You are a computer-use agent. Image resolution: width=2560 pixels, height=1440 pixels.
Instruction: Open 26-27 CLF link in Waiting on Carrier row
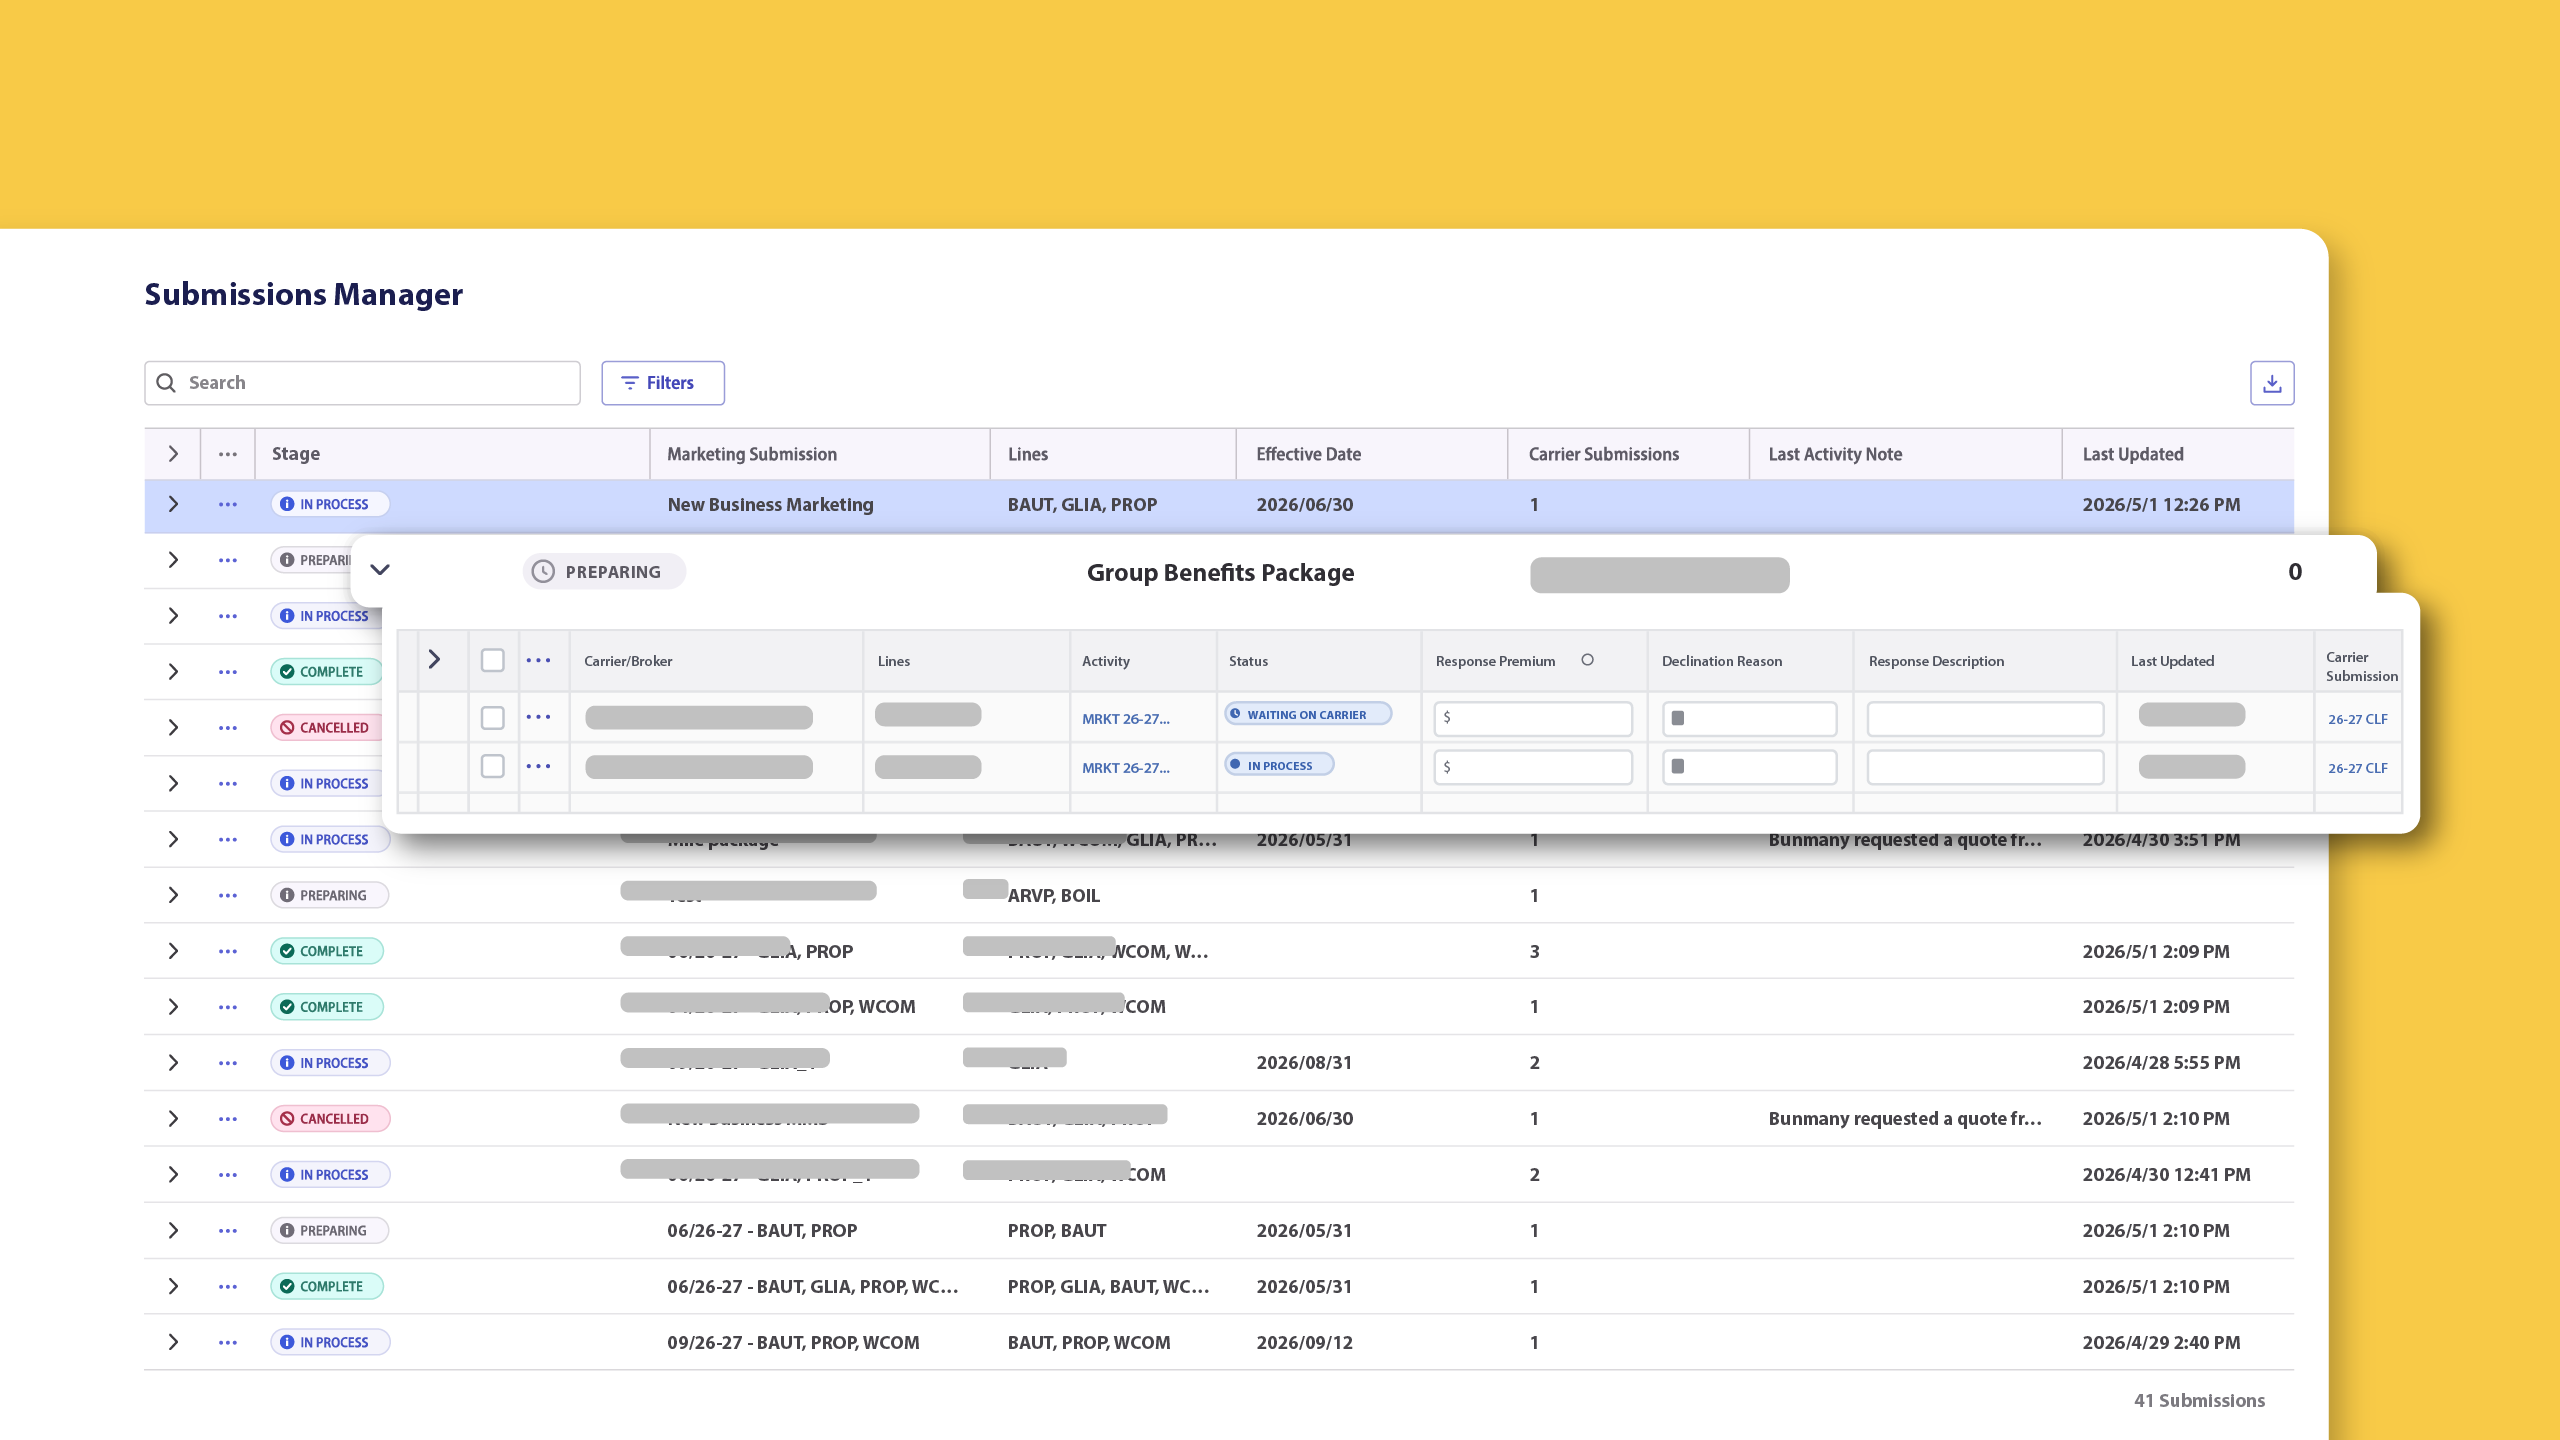click(x=2357, y=719)
